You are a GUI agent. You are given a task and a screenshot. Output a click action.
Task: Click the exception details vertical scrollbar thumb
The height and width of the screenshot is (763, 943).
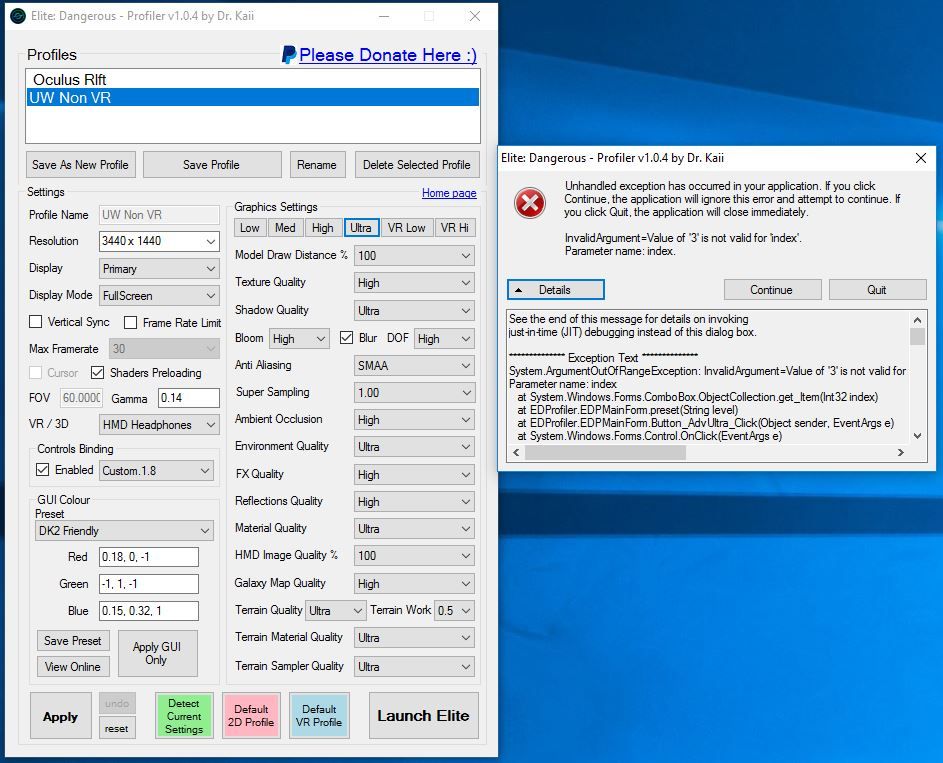point(917,336)
